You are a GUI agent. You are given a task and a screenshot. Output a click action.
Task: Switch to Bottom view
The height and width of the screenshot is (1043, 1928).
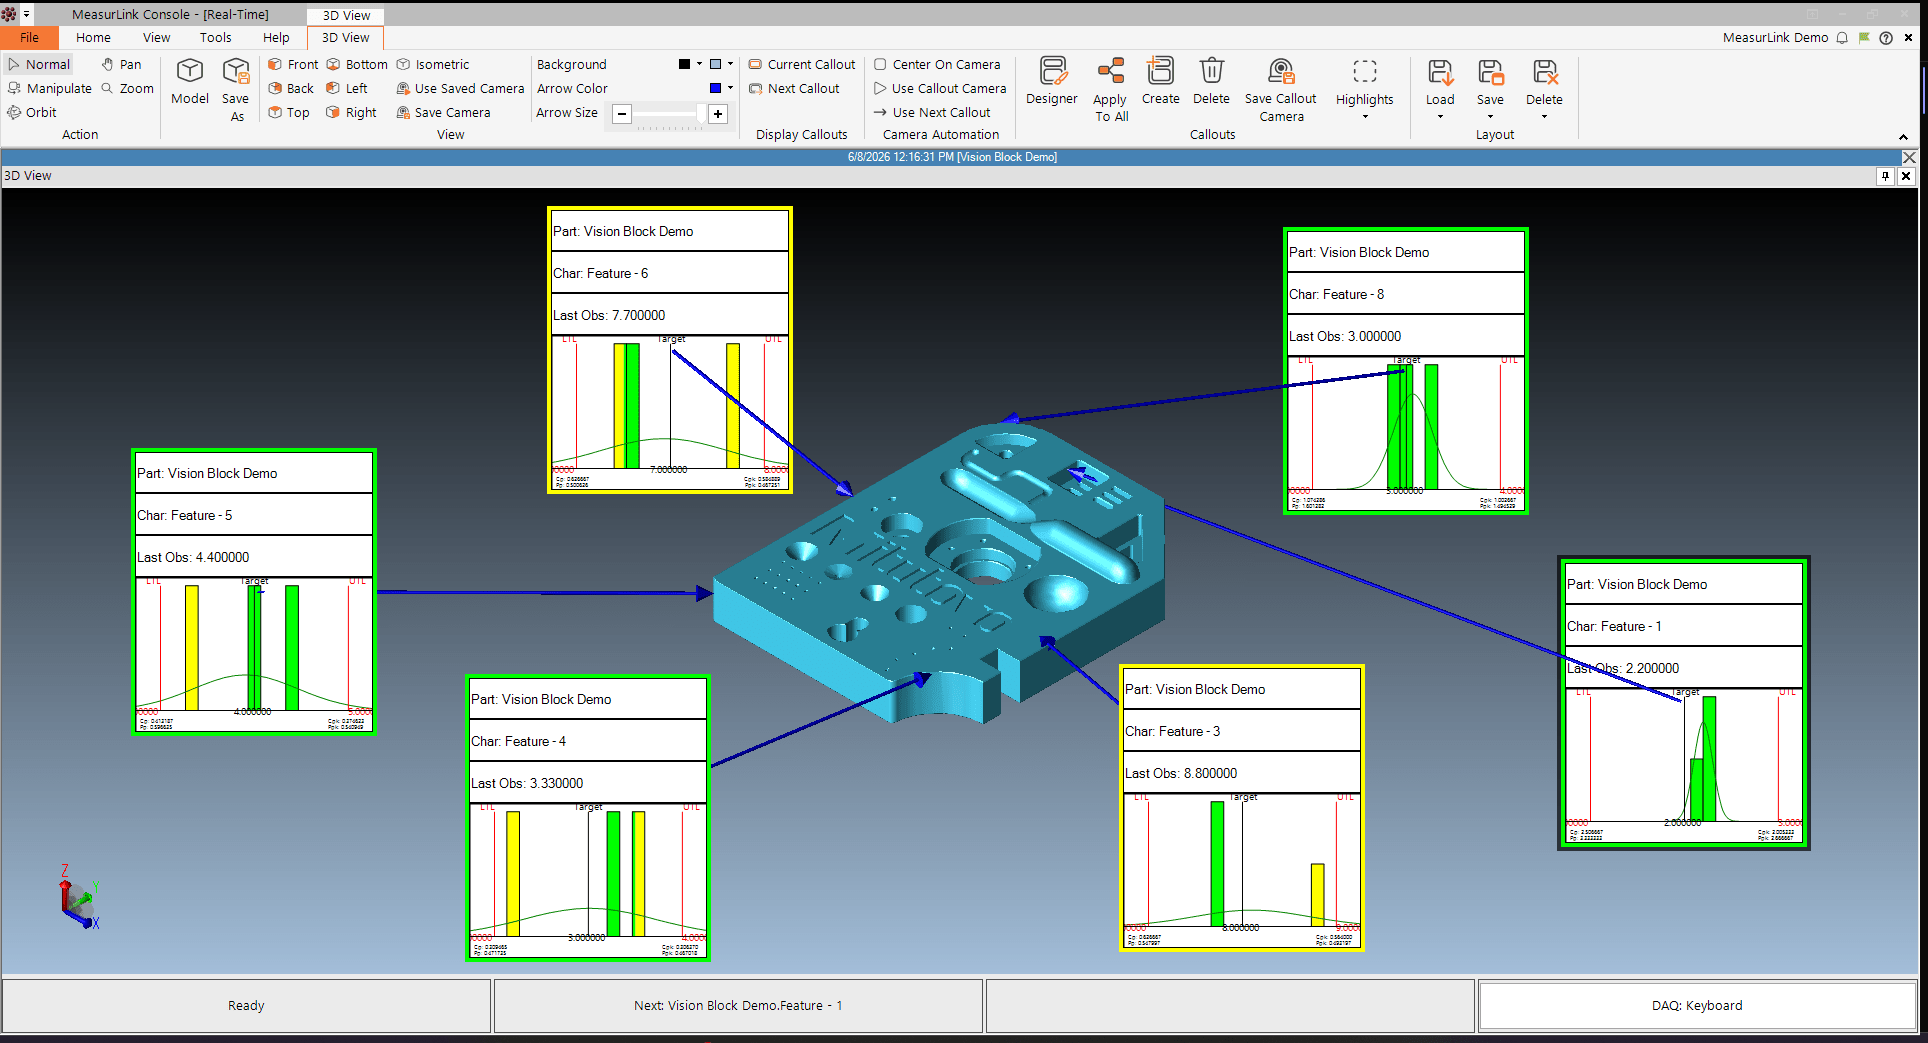coord(357,64)
